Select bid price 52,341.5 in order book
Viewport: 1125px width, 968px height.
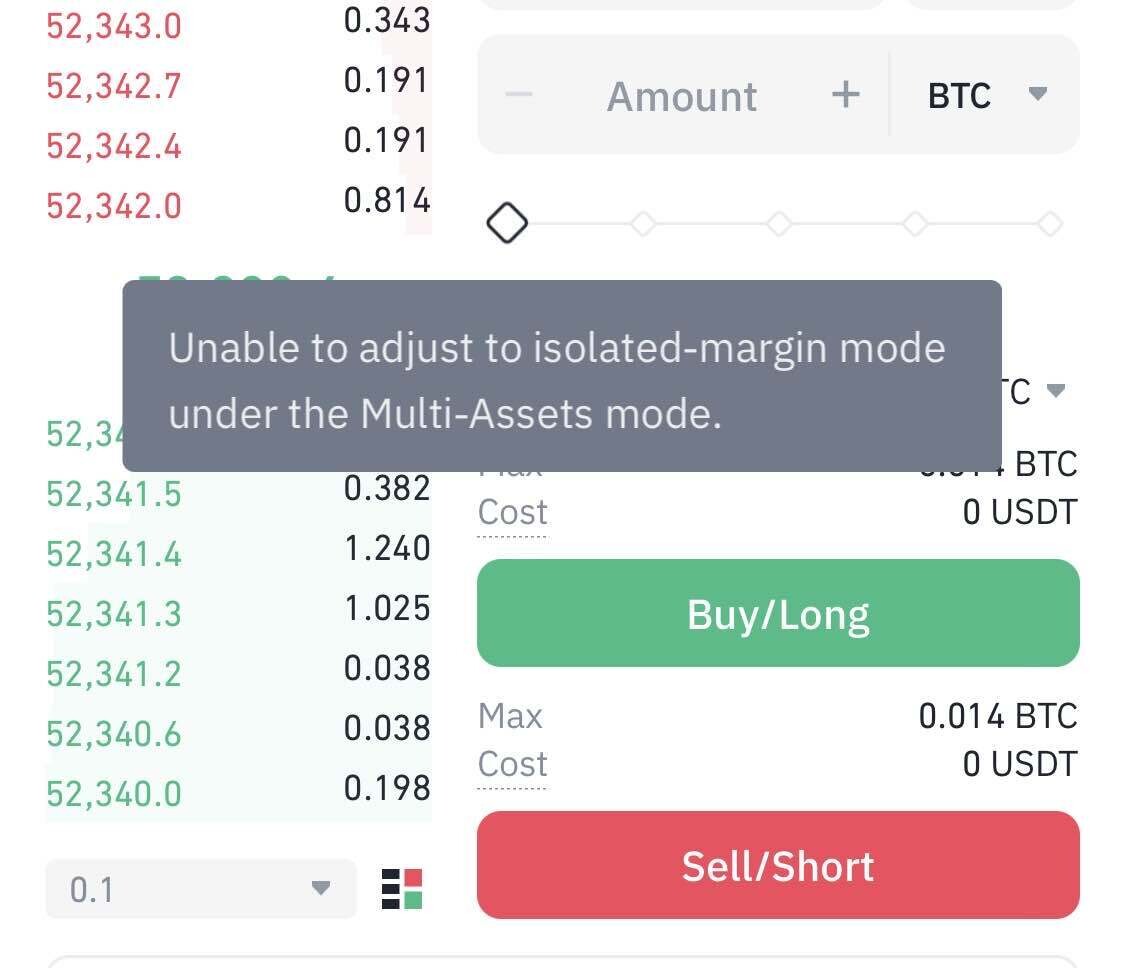114,493
